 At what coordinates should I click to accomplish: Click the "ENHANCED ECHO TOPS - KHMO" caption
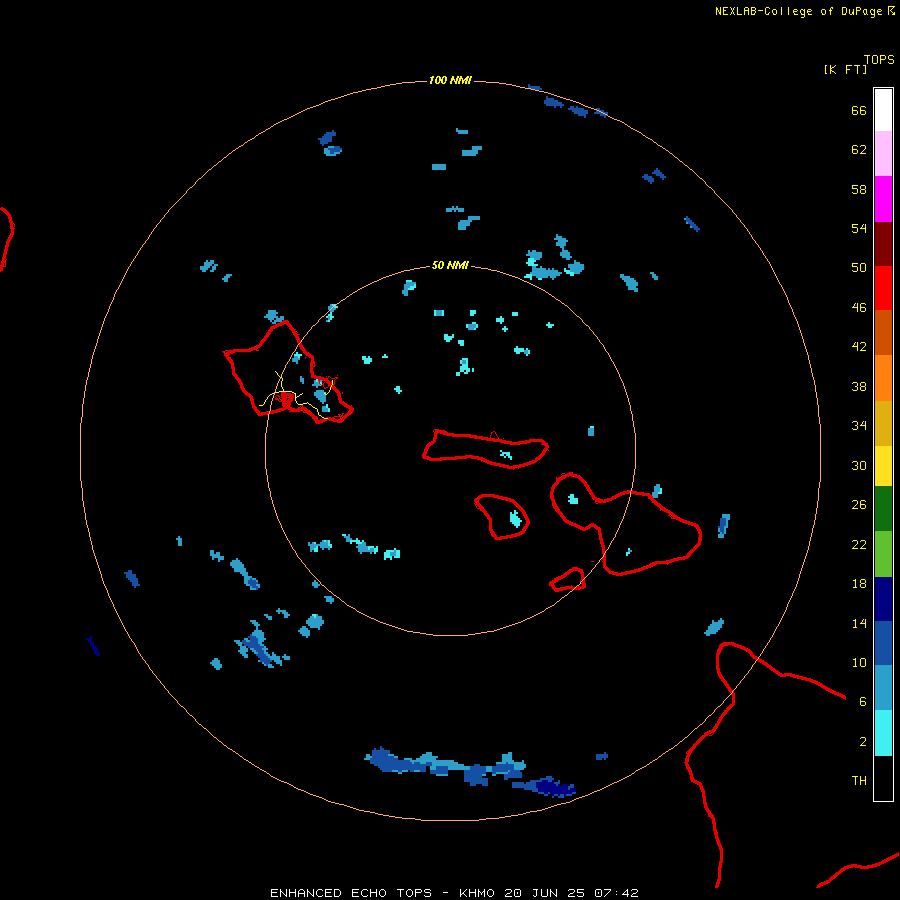pos(382,893)
